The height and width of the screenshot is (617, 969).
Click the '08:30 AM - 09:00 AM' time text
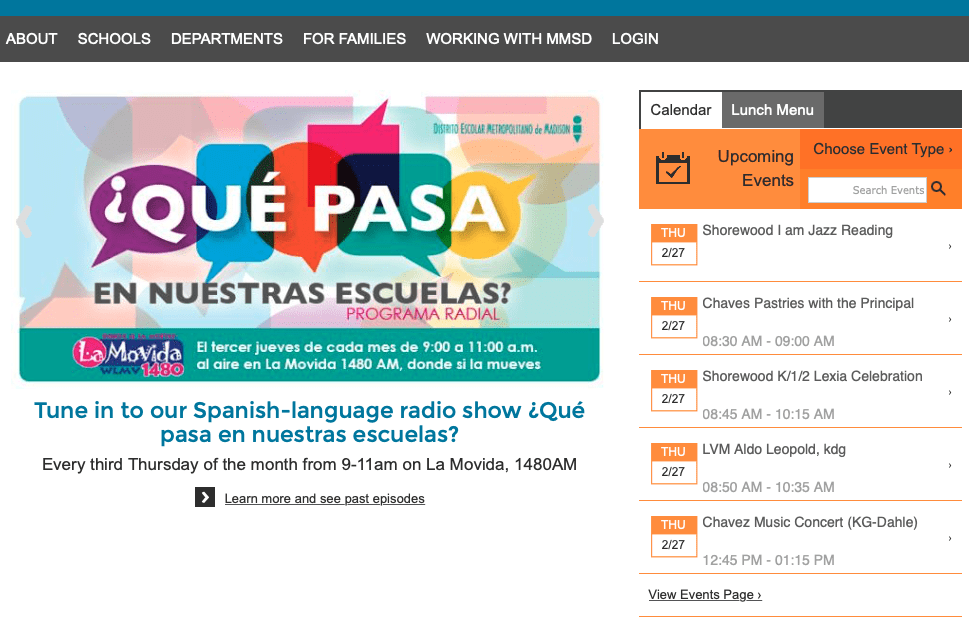click(768, 341)
